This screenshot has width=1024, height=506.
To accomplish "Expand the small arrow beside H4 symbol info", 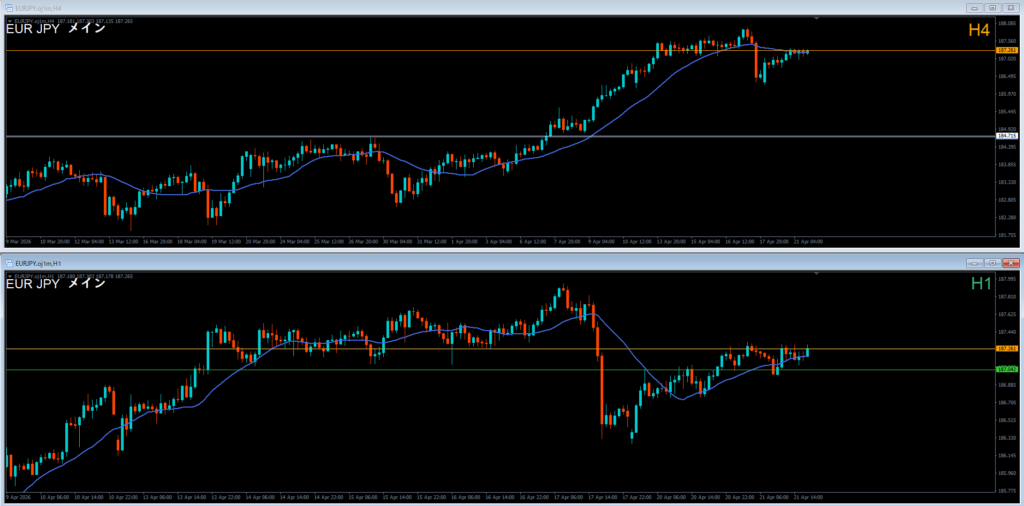I will coord(9,18).
